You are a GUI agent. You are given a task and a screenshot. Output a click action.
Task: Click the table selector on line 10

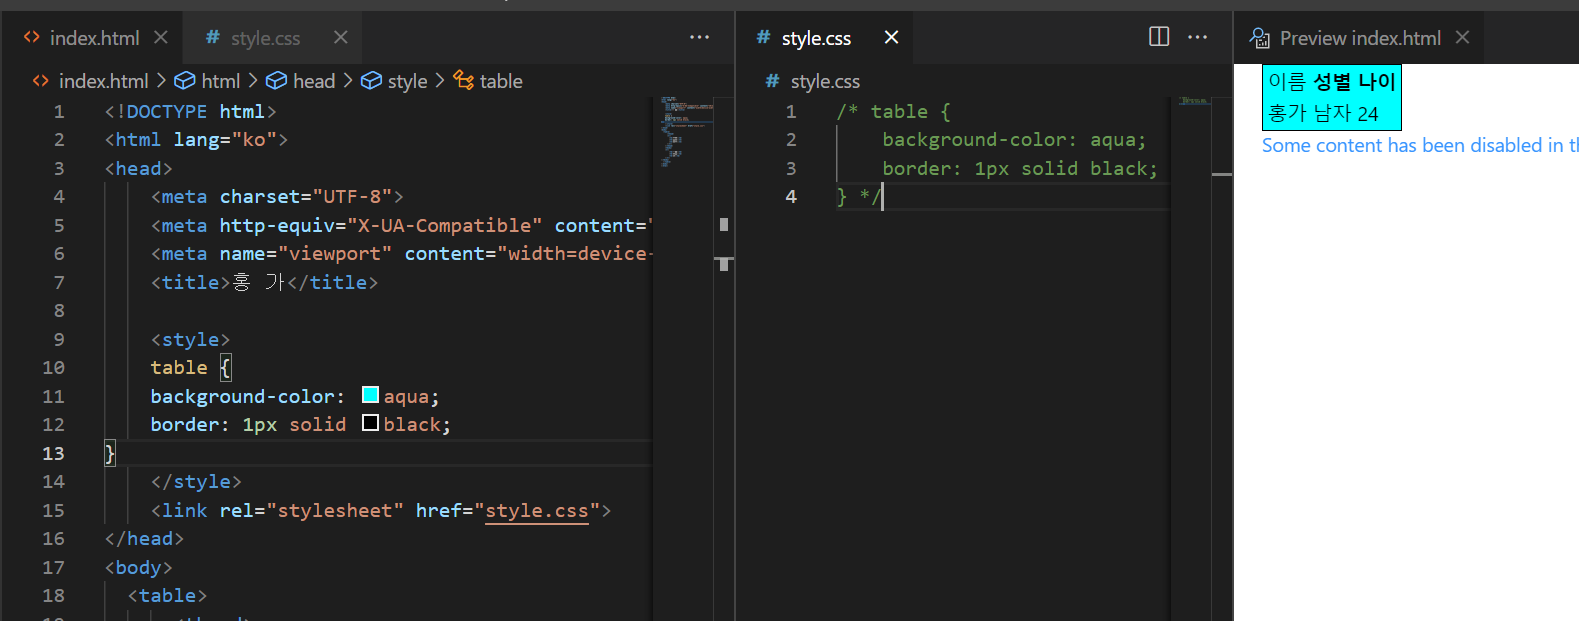(x=179, y=367)
